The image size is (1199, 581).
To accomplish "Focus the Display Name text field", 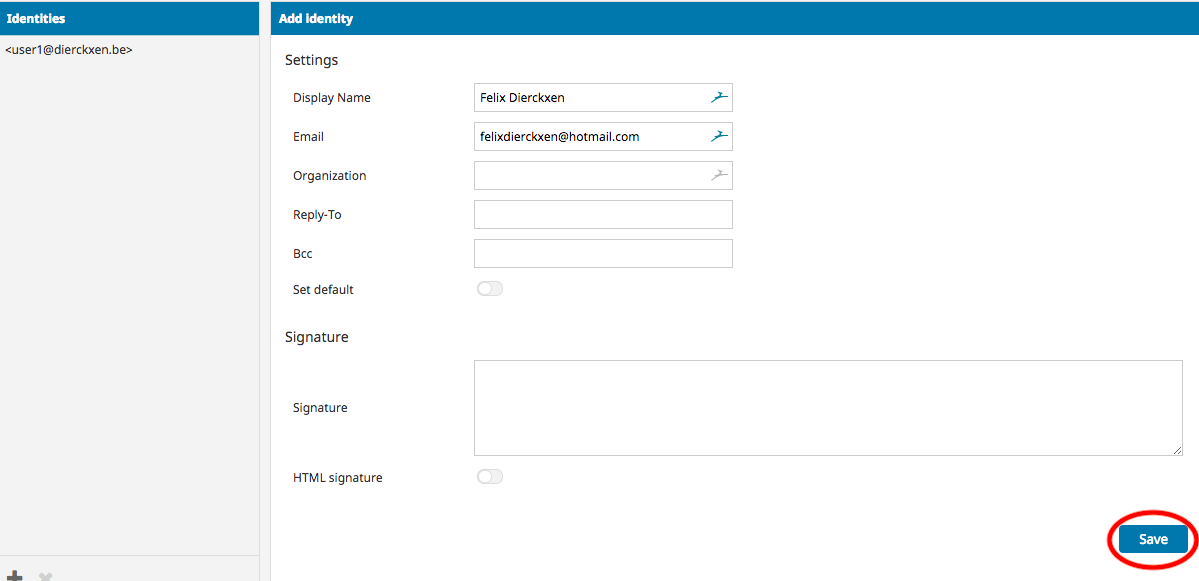I will click(590, 98).
